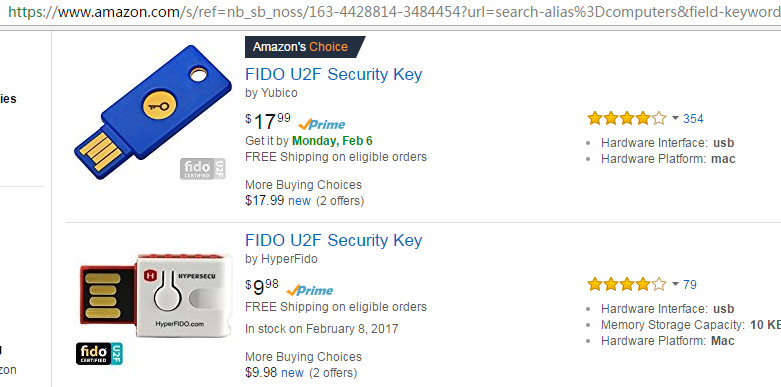Click the $9.98 price of the HyperFido key
Screen dimensions: 781x387
pos(262,287)
